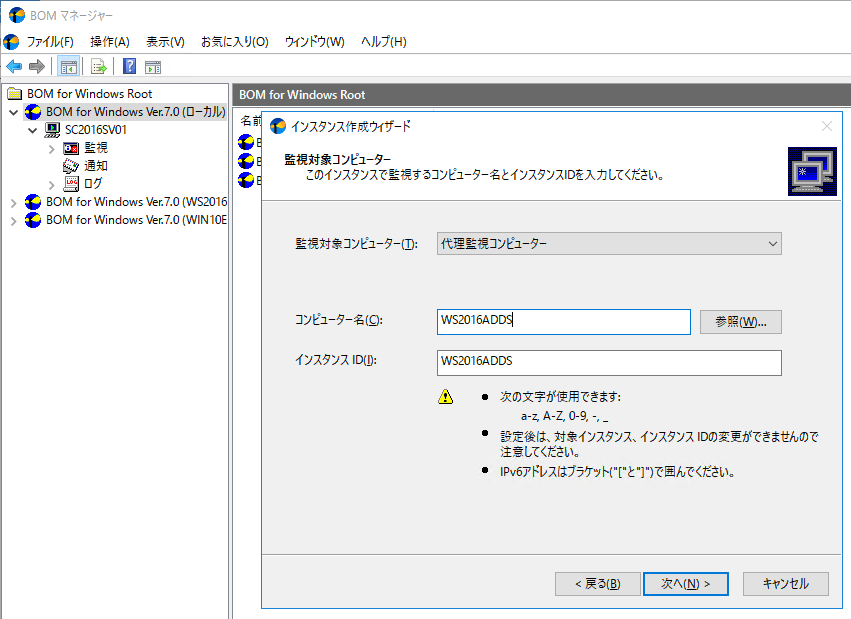Click the 監視対象コンピューター(T): label
This screenshot has height=619, width=851.
click(x=356, y=244)
